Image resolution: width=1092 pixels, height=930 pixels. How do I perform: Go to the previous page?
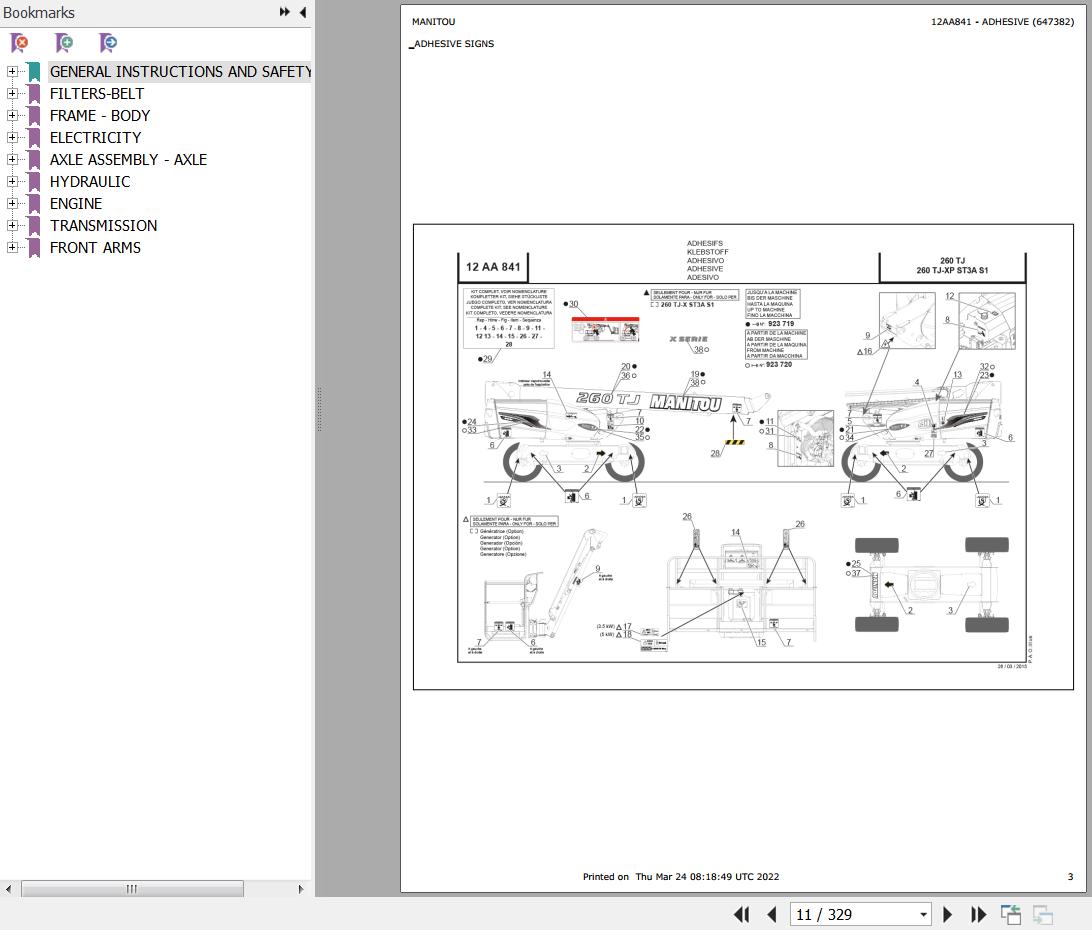[771, 914]
